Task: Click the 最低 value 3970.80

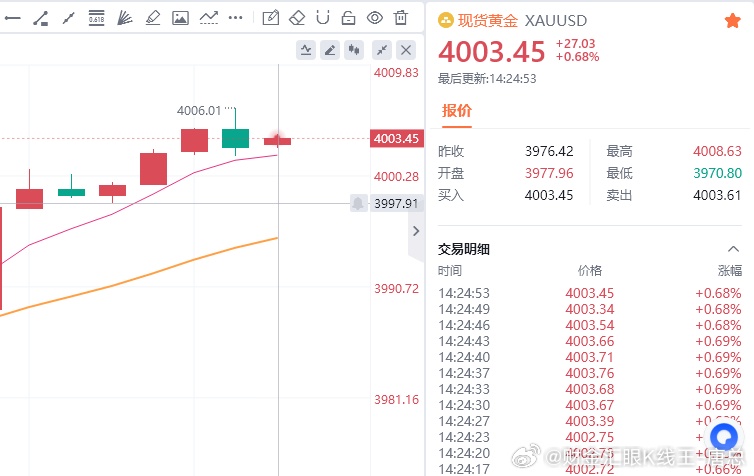Action: pos(717,173)
